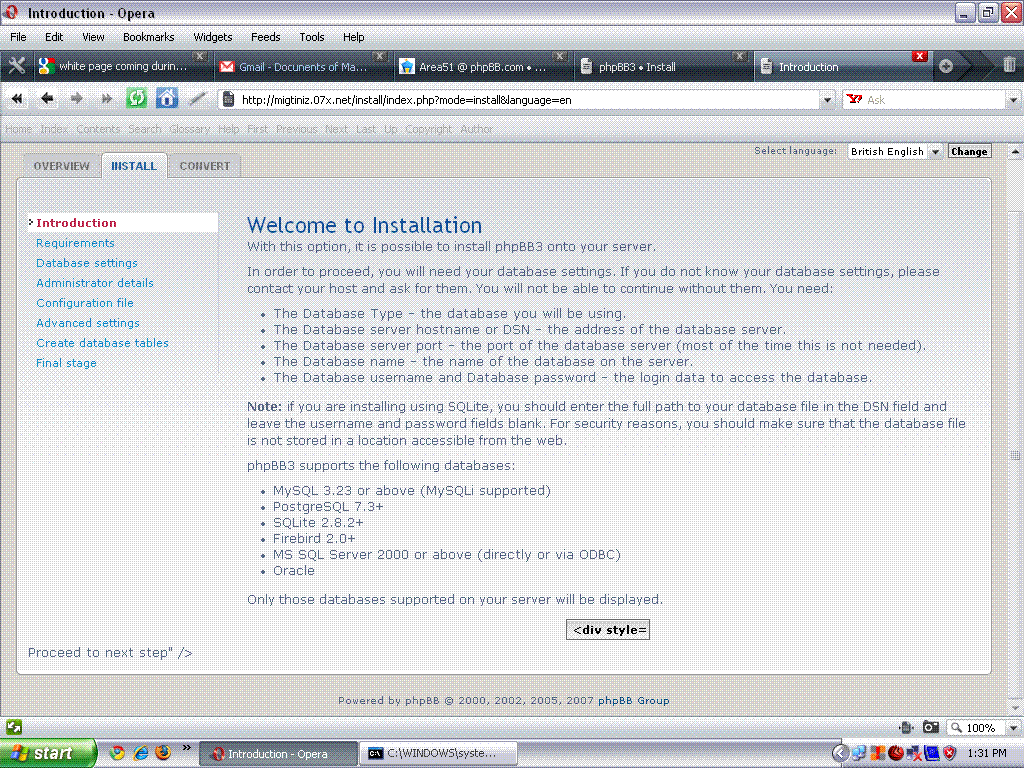The height and width of the screenshot is (768, 1024).
Task: Select Introduction in the sidebar
Action: [76, 223]
